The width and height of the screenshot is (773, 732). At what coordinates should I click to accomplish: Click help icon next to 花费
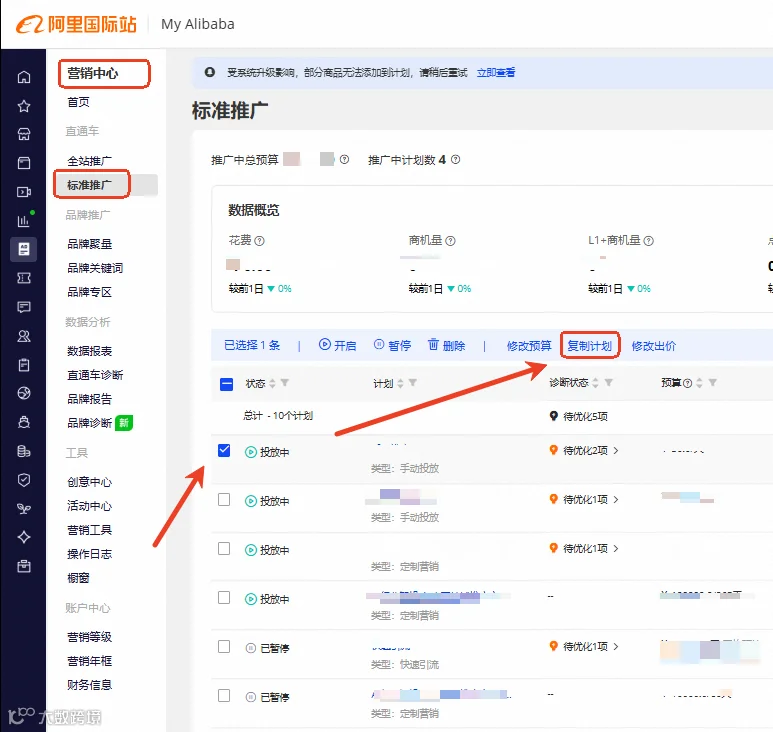[259, 241]
